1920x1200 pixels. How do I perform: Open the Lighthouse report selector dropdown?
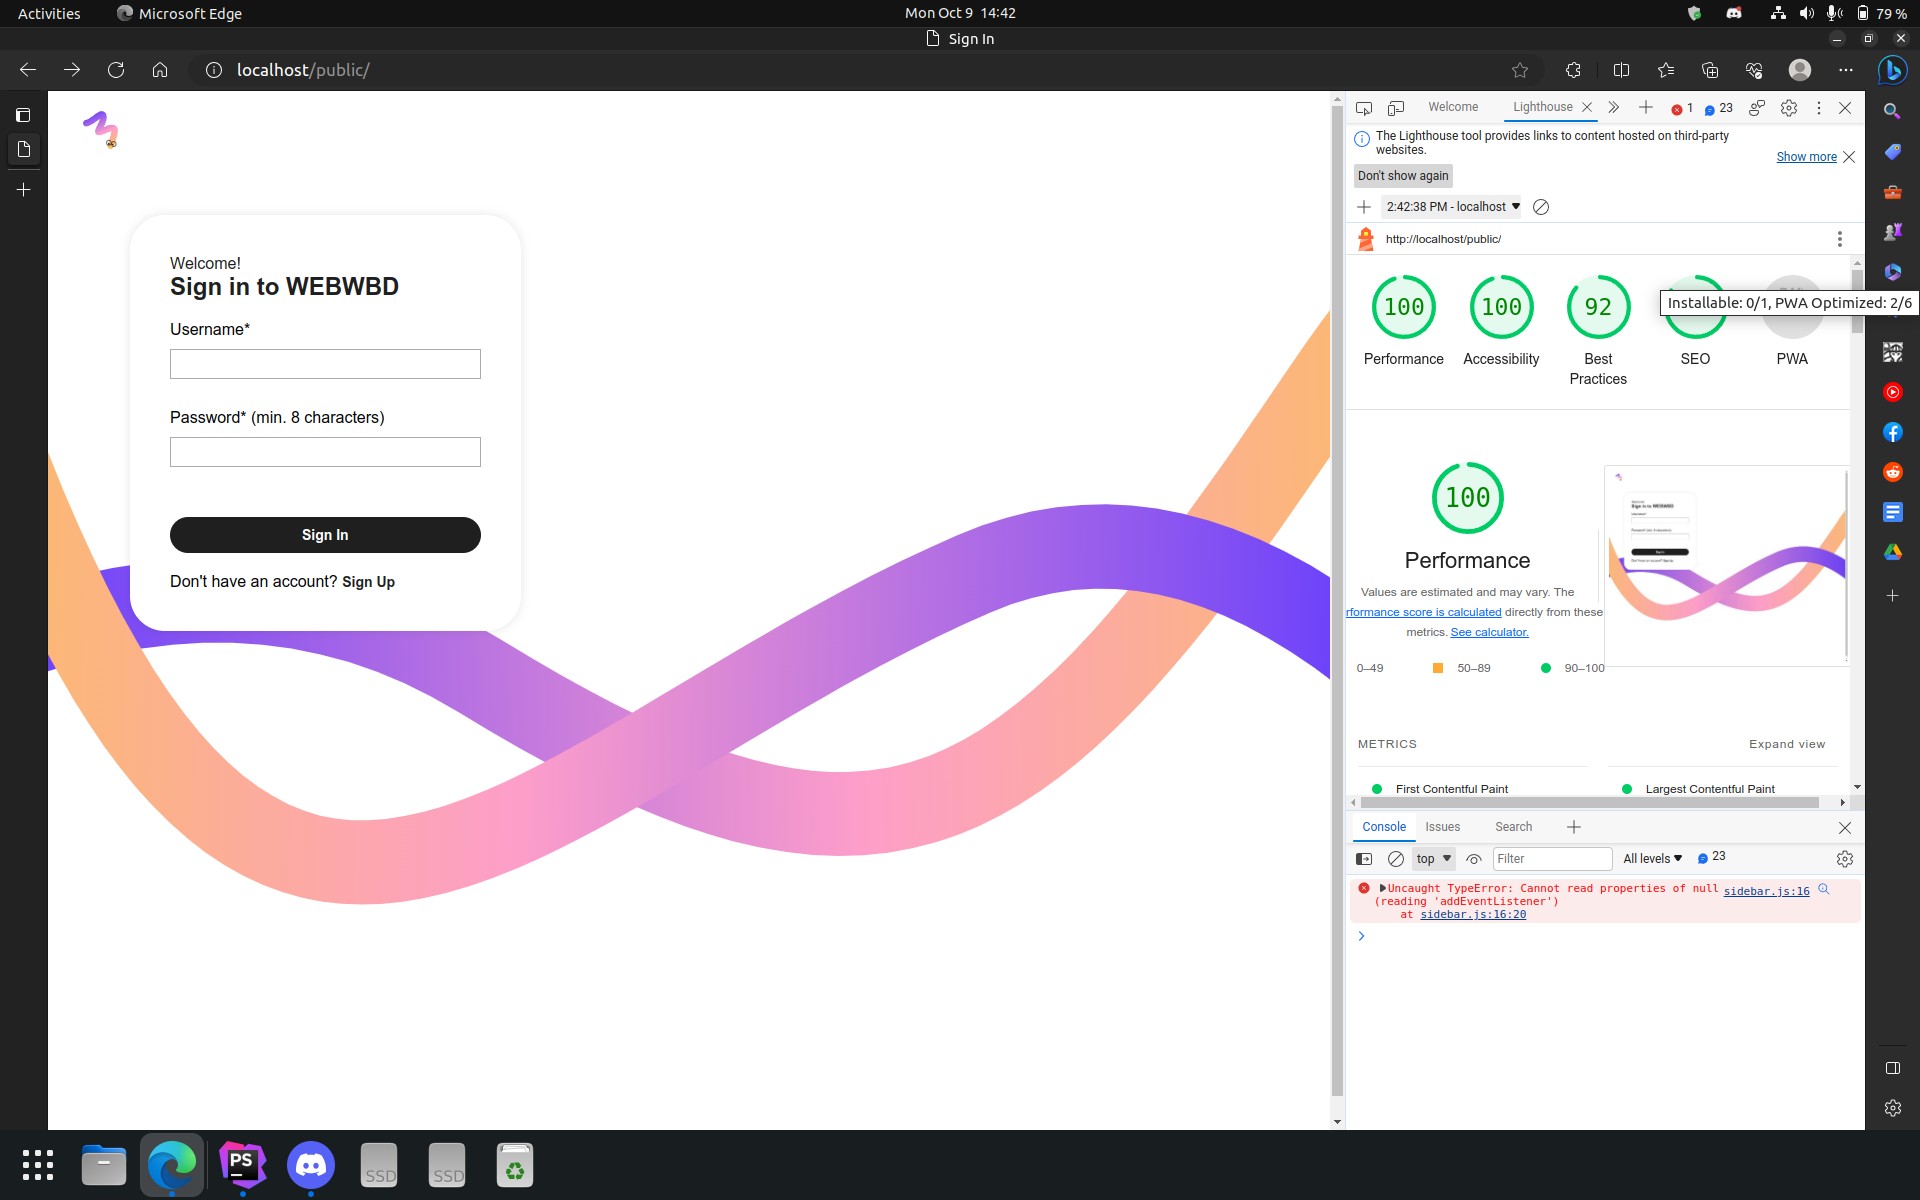tap(1452, 207)
